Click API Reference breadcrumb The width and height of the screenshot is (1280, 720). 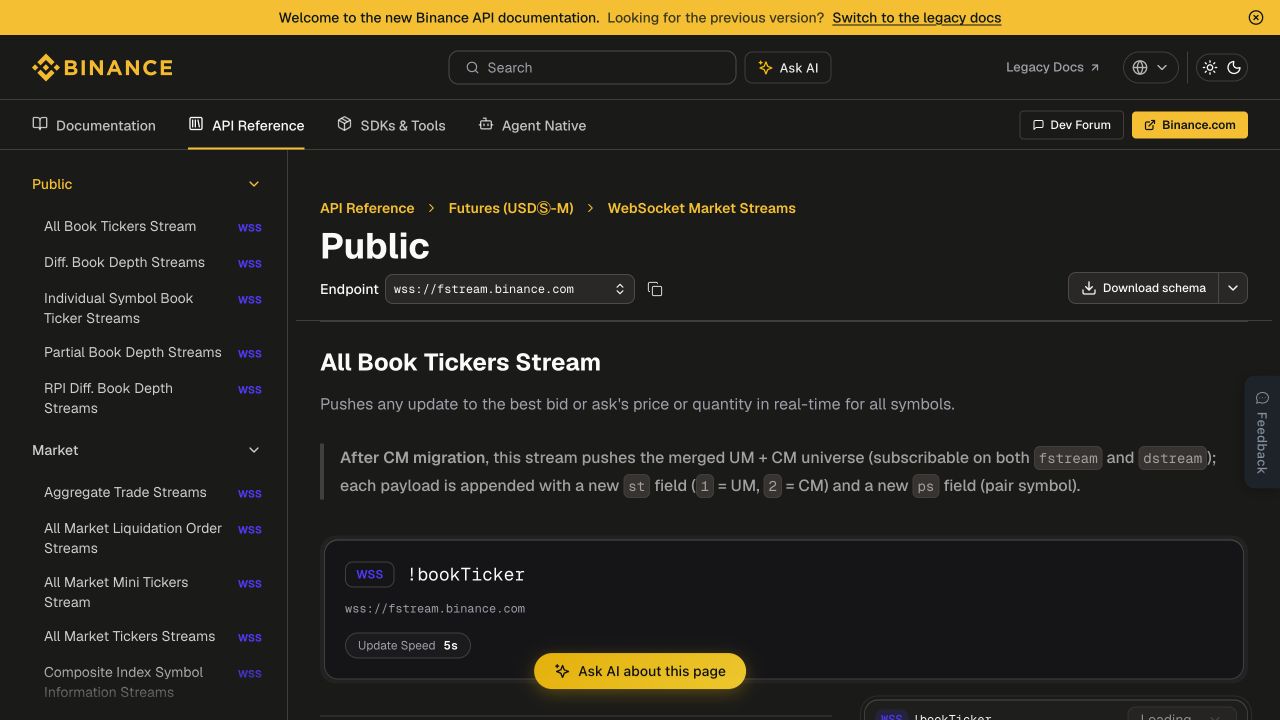click(367, 208)
